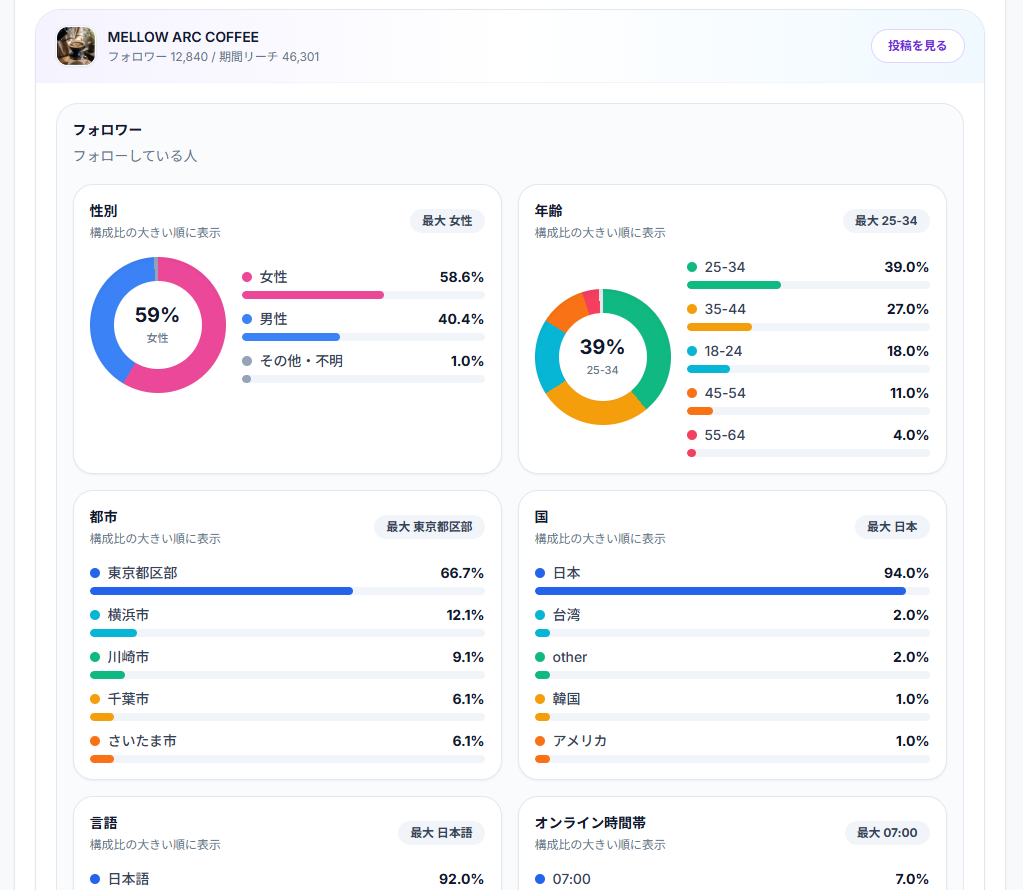Viewport: 1023px width, 891px height.
Task: Click the gender donut chart showing 59%
Action: pos(158,325)
